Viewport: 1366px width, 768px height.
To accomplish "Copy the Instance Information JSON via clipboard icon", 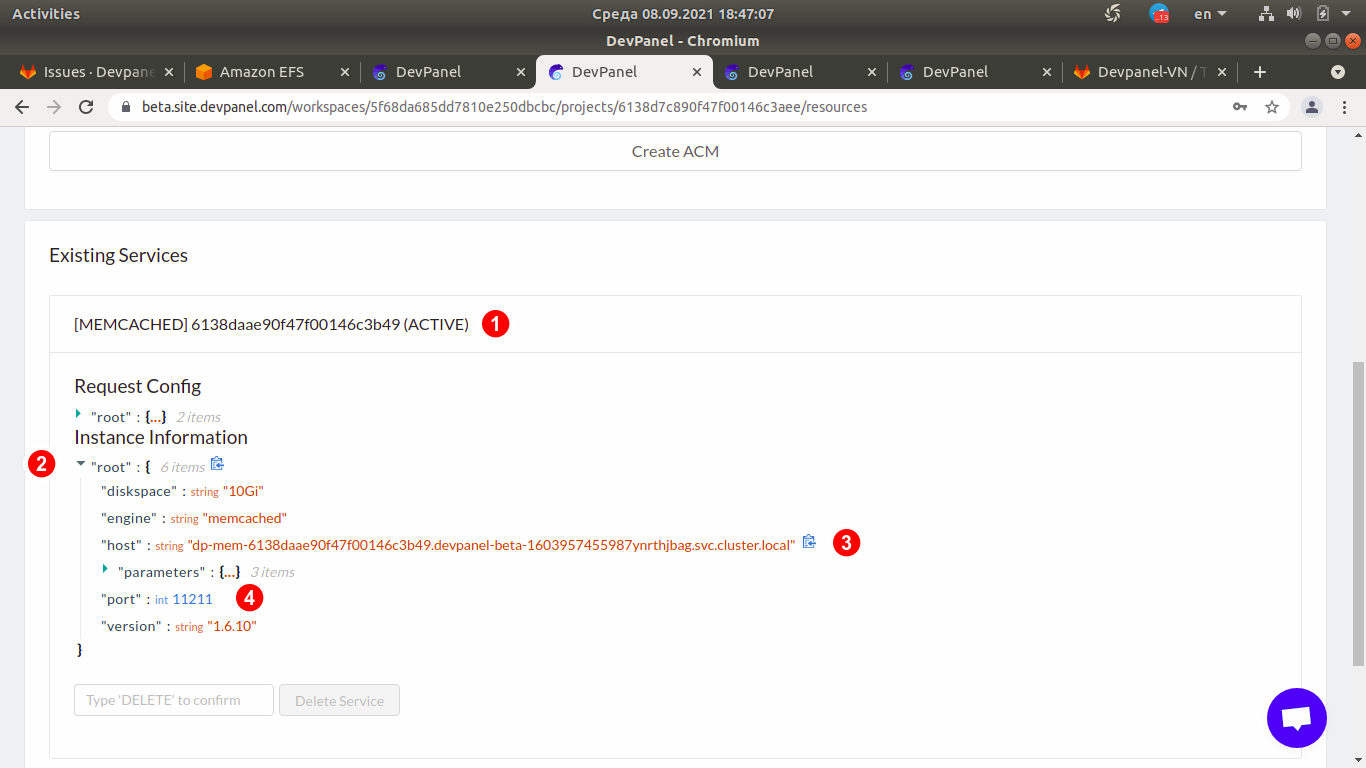I will click(x=217, y=464).
